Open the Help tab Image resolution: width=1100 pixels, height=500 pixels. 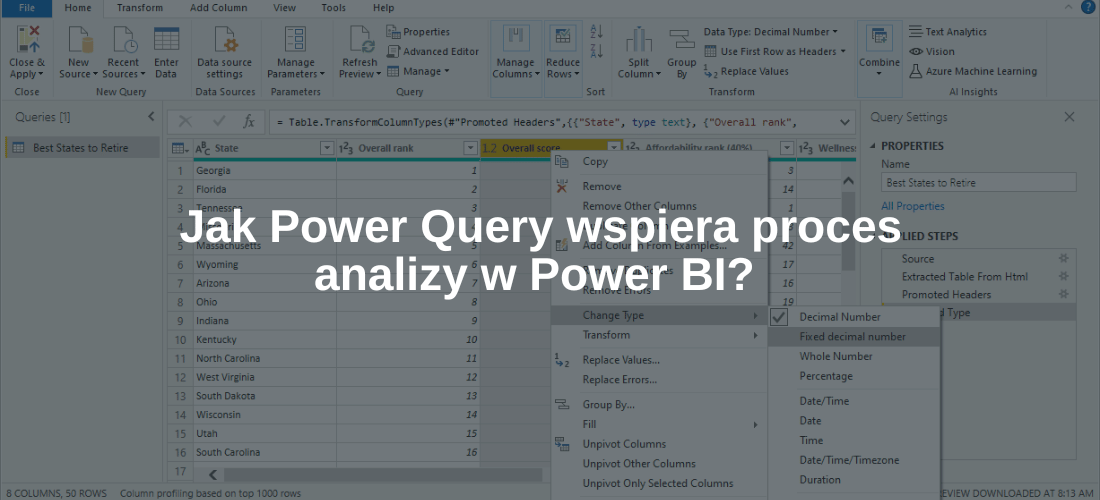[x=384, y=8]
